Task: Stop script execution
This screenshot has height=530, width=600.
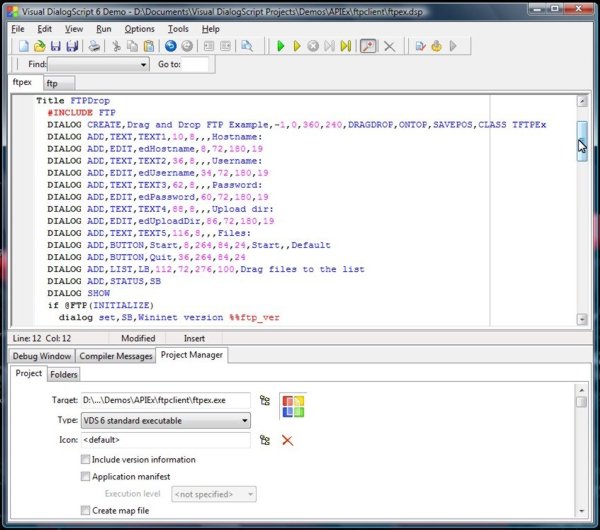Action: tap(313, 46)
